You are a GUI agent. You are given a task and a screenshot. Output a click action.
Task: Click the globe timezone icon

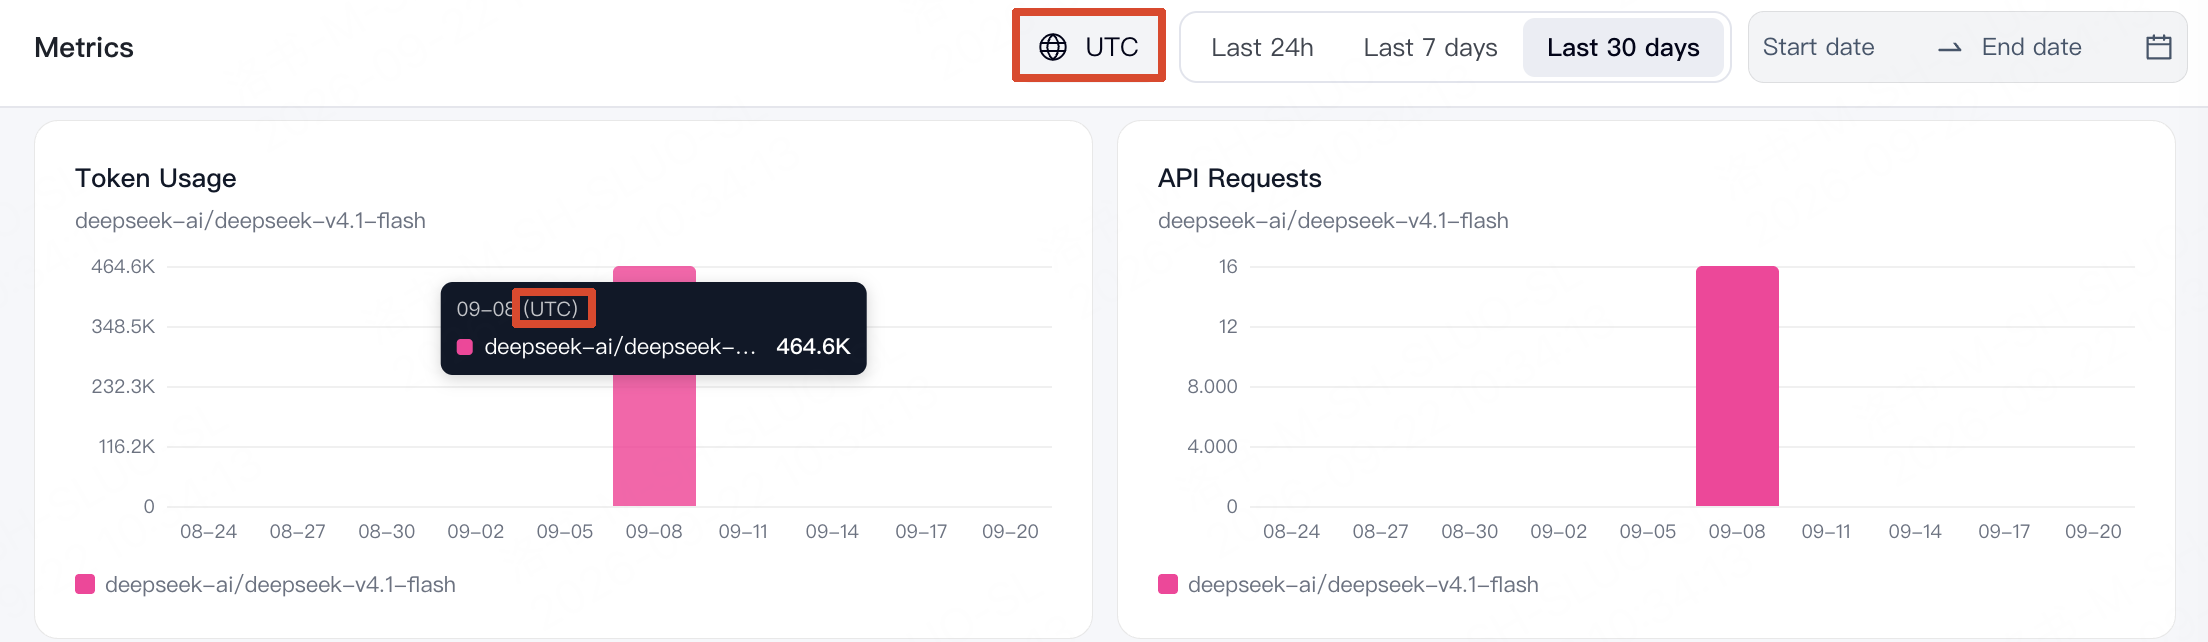[1053, 47]
